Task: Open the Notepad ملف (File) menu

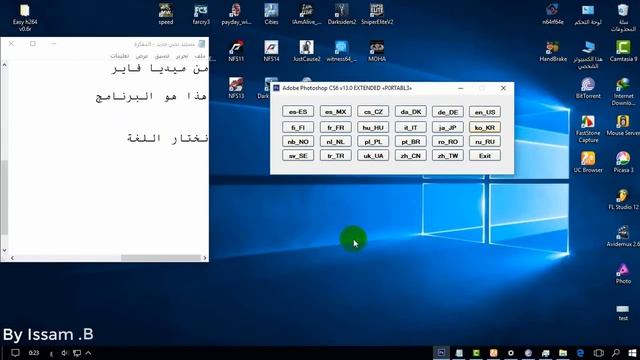Action: coord(200,56)
